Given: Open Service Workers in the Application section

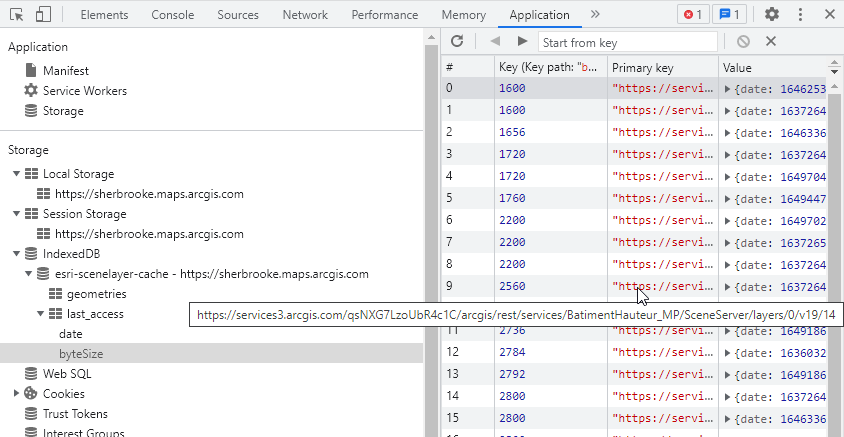Looking at the screenshot, I should pyautogui.click(x=84, y=91).
